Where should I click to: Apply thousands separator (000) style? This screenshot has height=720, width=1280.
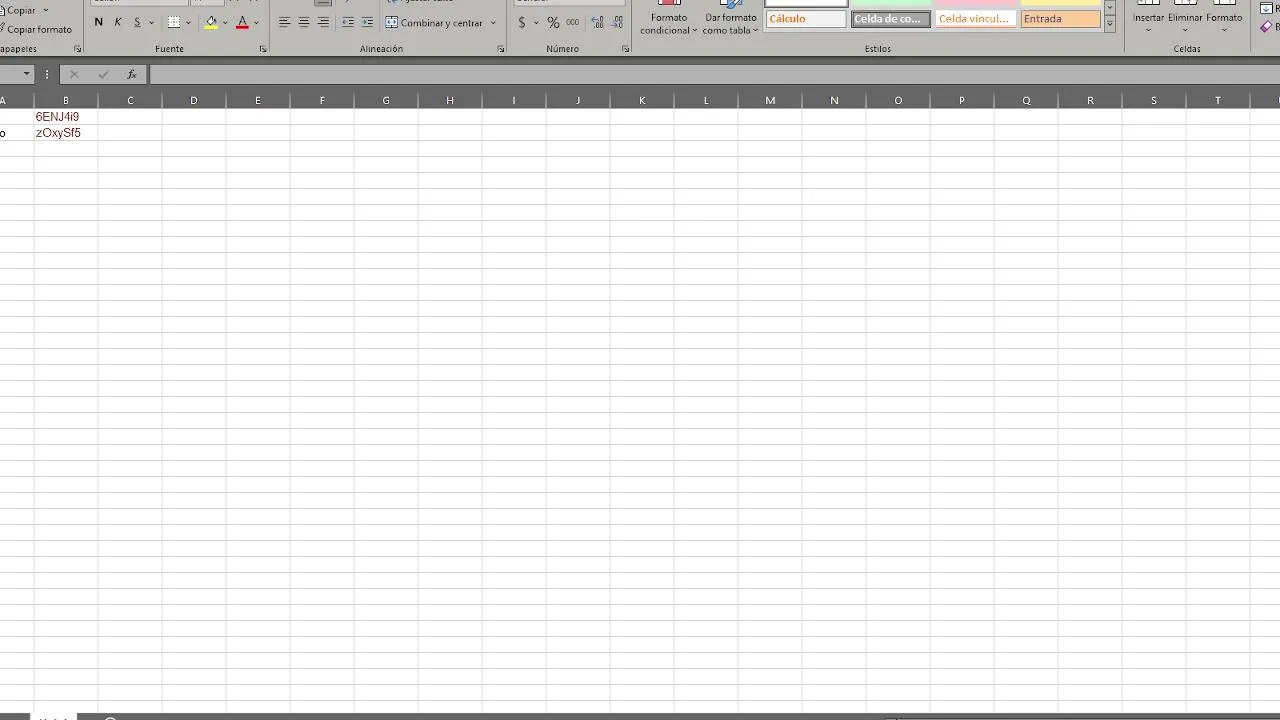(573, 22)
